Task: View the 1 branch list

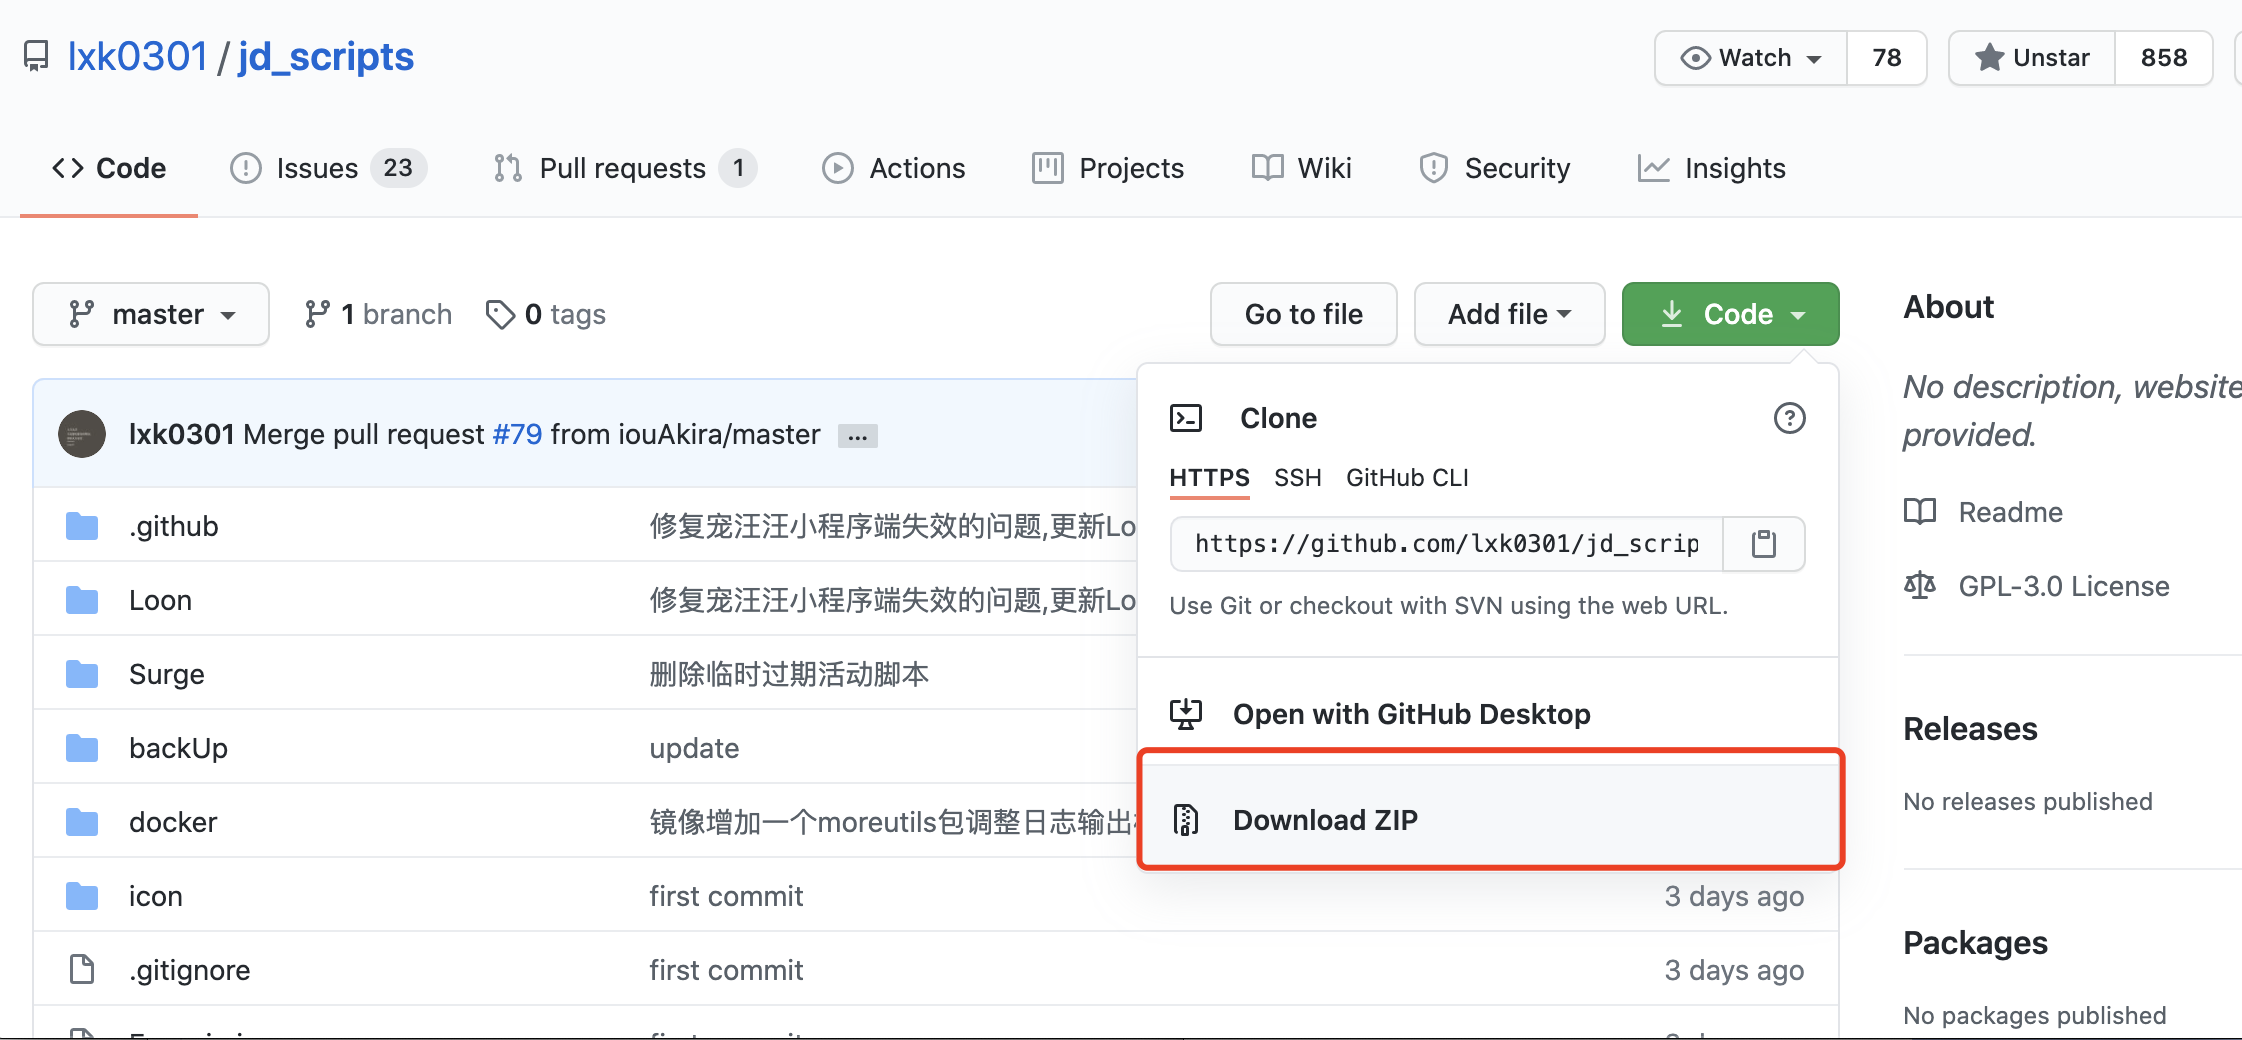Action: click(378, 314)
